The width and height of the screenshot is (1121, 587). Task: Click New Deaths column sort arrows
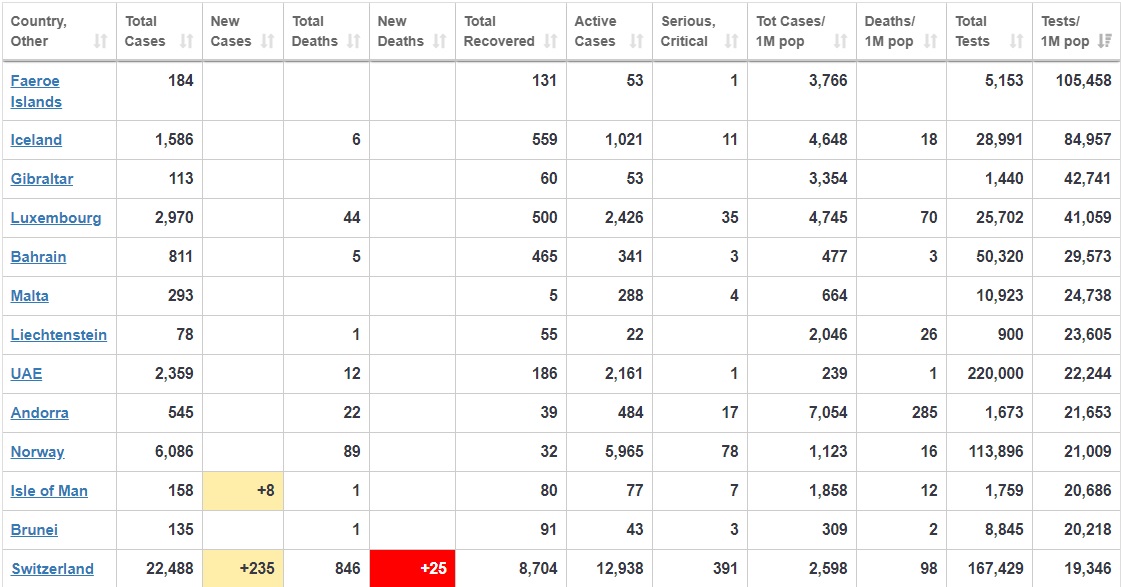[440, 41]
